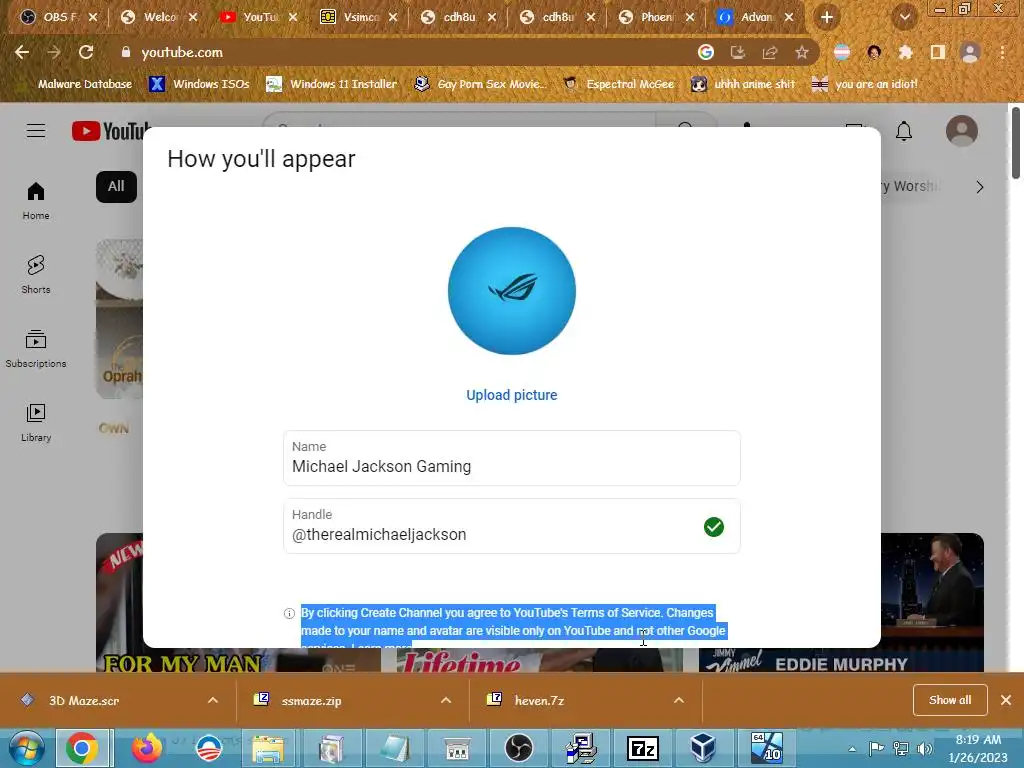The width and height of the screenshot is (1024, 768).
Task: Expand options for ssmaze.zip download
Action: [x=446, y=700]
